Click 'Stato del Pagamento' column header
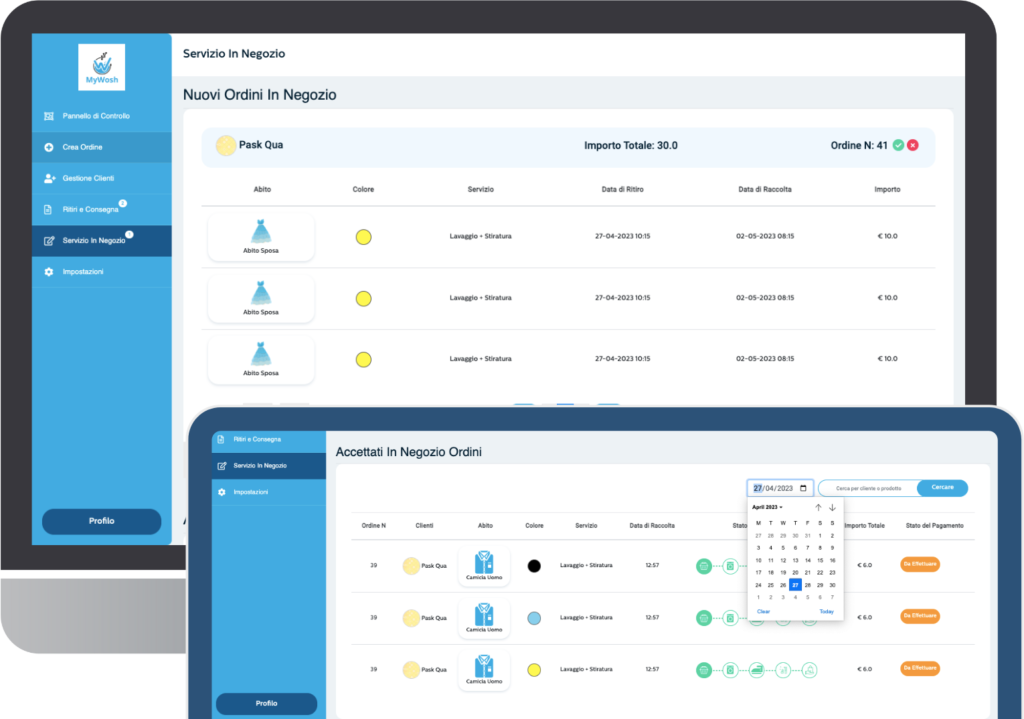The width and height of the screenshot is (1024, 719). (935, 526)
